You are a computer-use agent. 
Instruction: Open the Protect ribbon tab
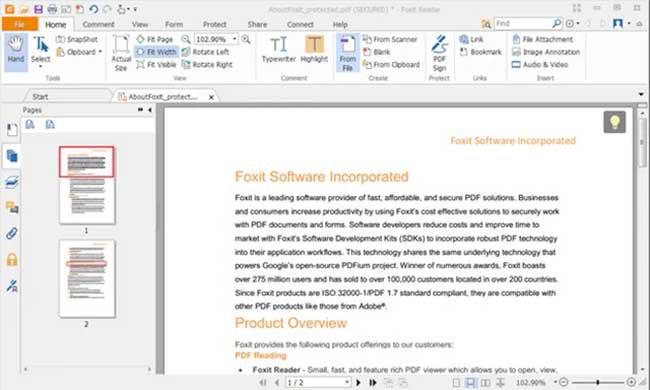click(x=214, y=24)
